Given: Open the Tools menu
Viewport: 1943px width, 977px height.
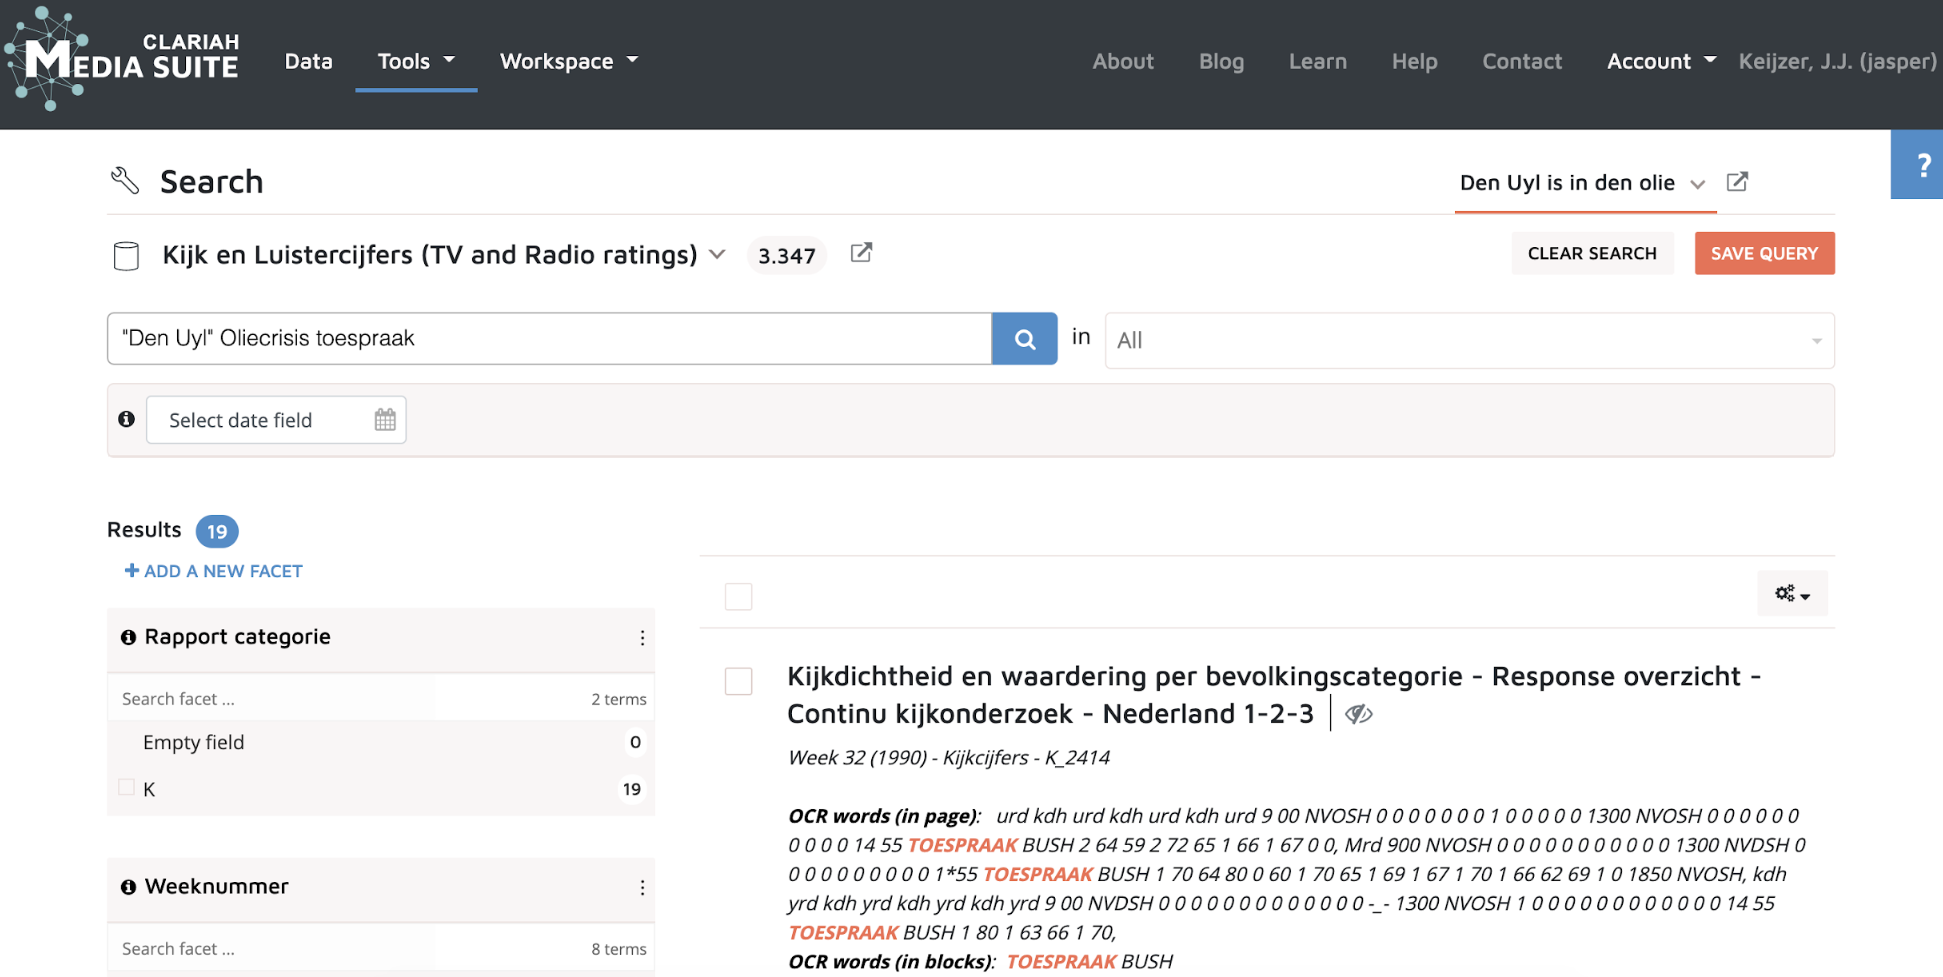Looking at the screenshot, I should tap(416, 61).
